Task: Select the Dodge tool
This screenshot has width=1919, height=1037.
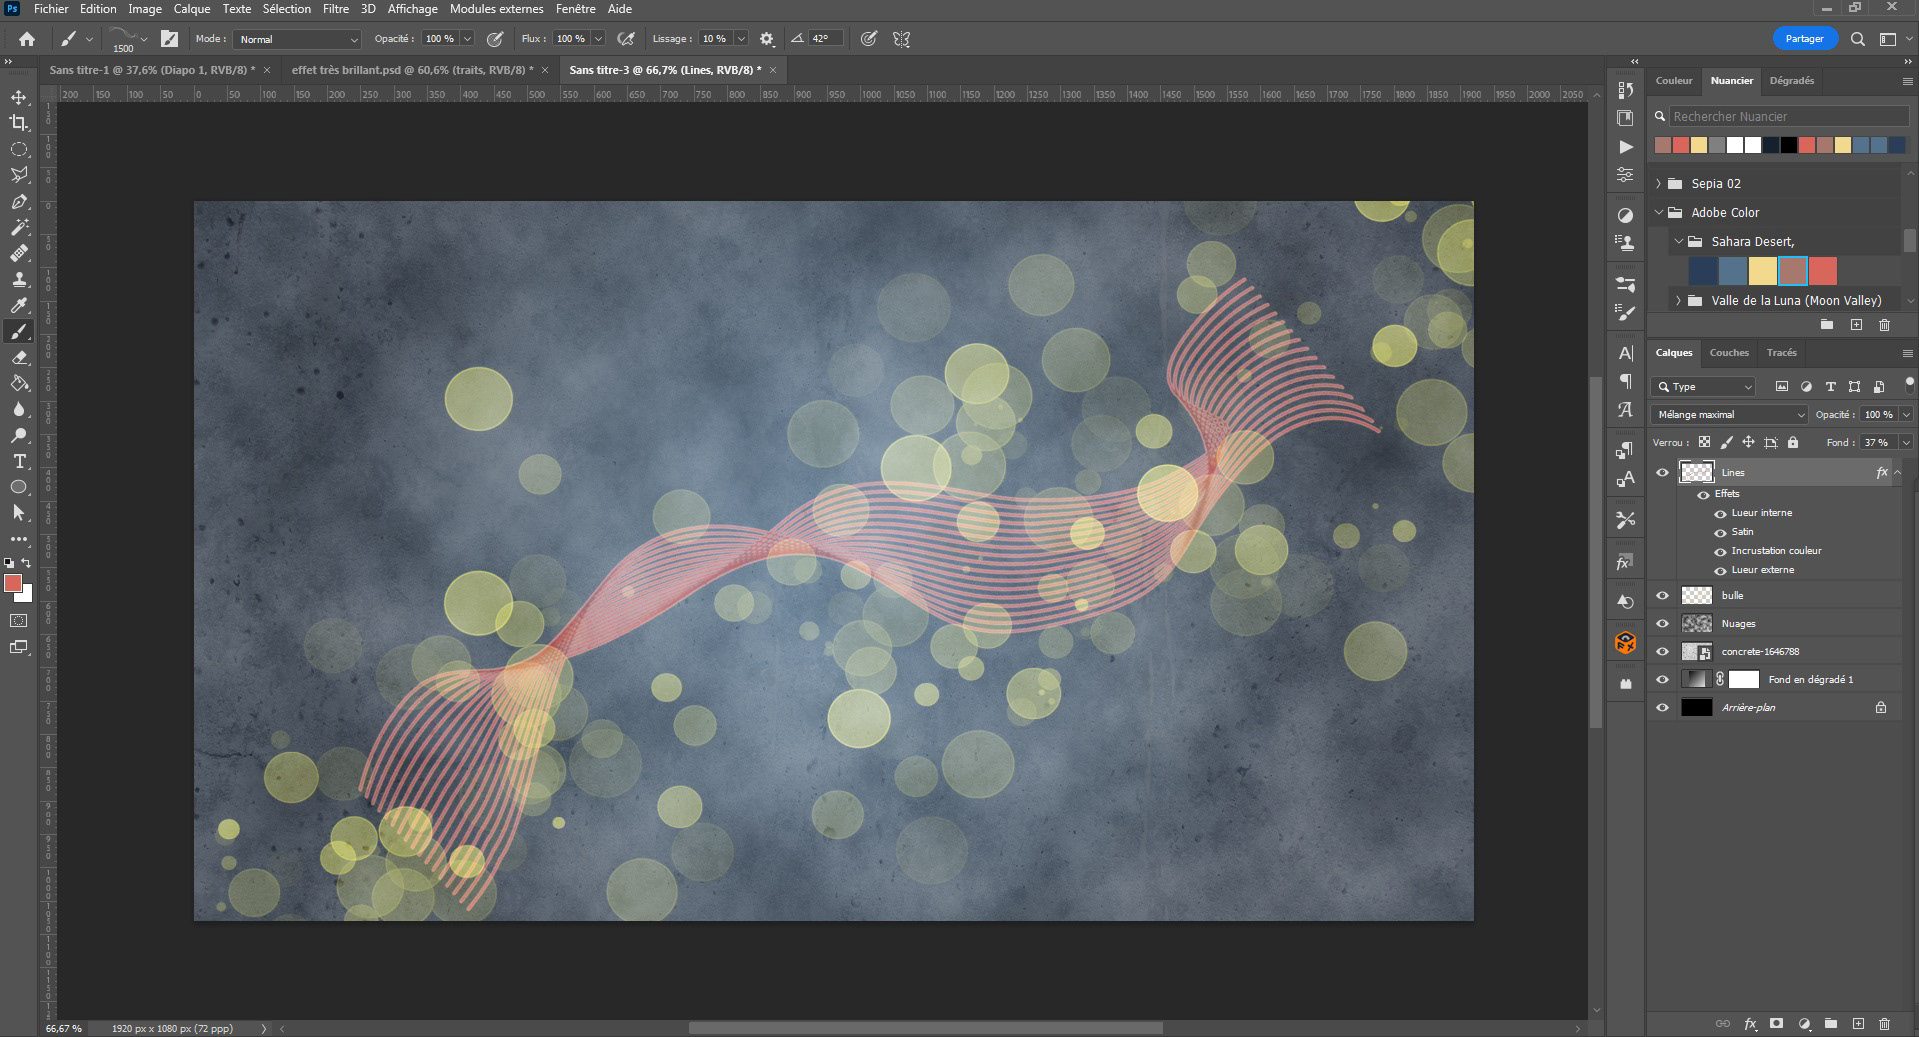Action: (x=18, y=435)
